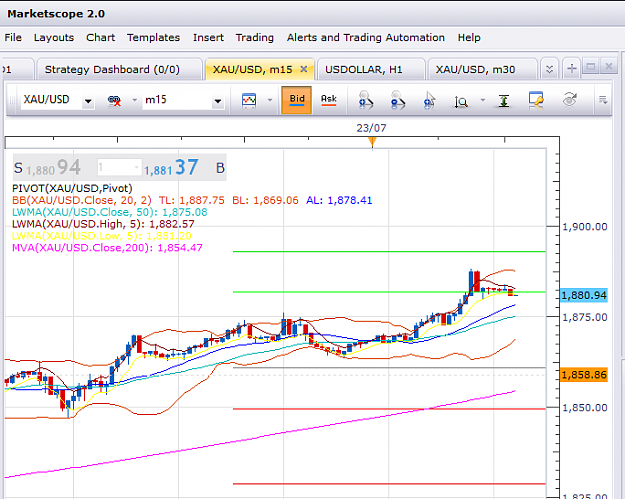The width and height of the screenshot is (625, 499).
Task: Select LWMA Close 50 indicator label
Action: point(110,212)
